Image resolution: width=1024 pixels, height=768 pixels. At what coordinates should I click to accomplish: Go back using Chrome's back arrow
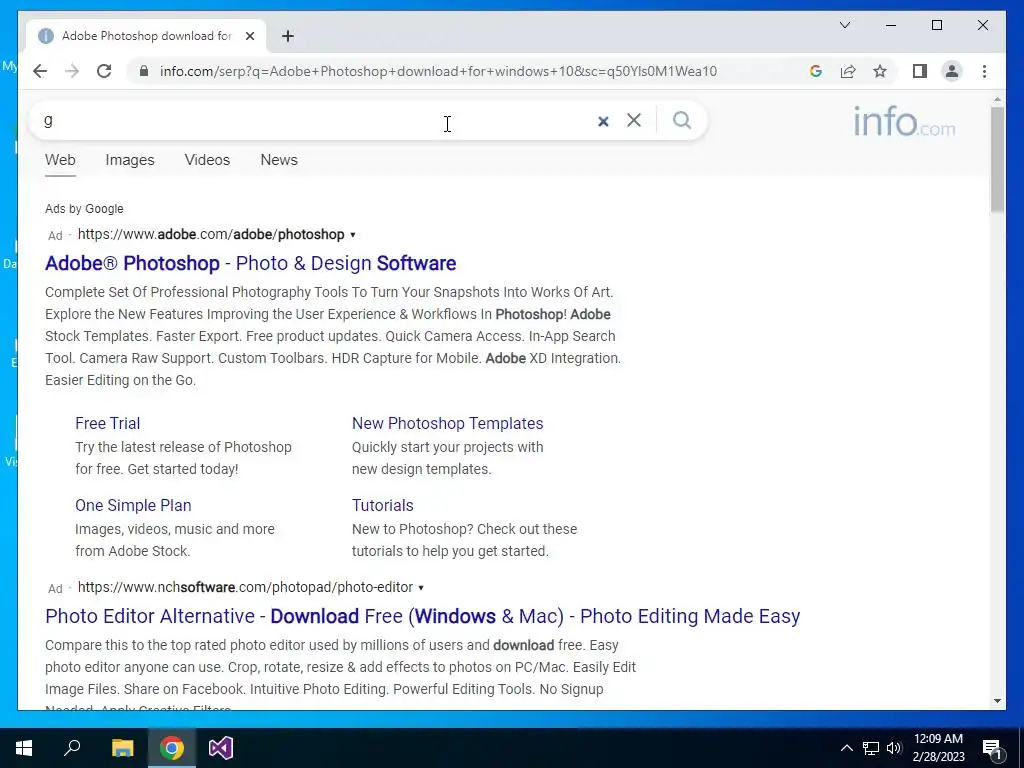[x=40, y=71]
